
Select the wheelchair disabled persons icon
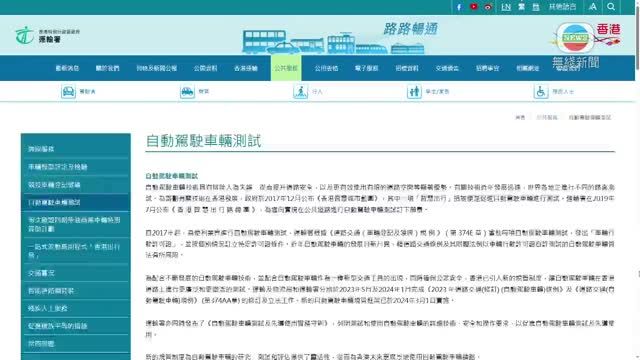click(x=540, y=91)
